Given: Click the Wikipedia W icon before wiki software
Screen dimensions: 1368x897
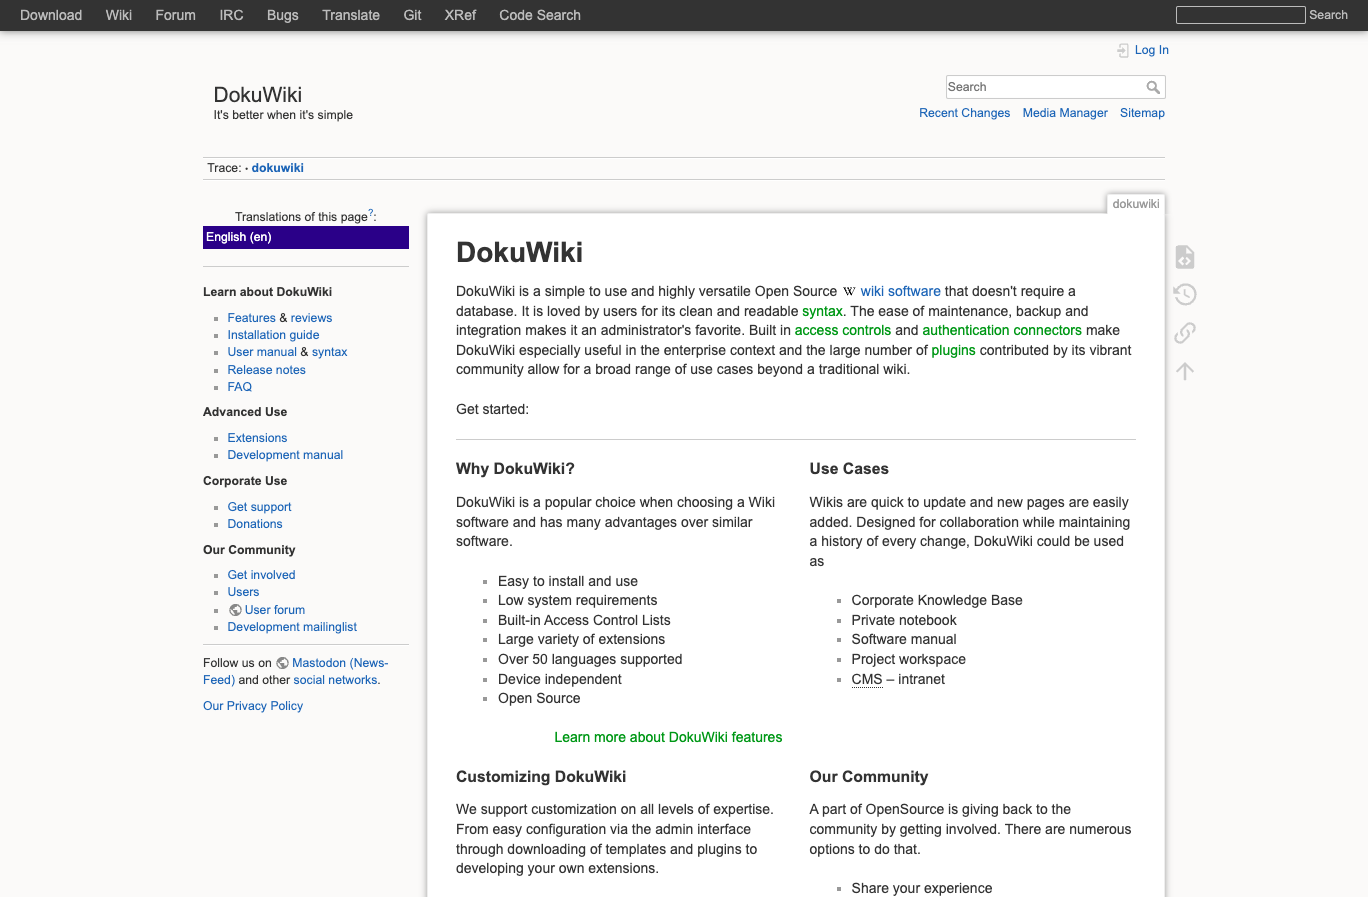Looking at the screenshot, I should point(849,292).
